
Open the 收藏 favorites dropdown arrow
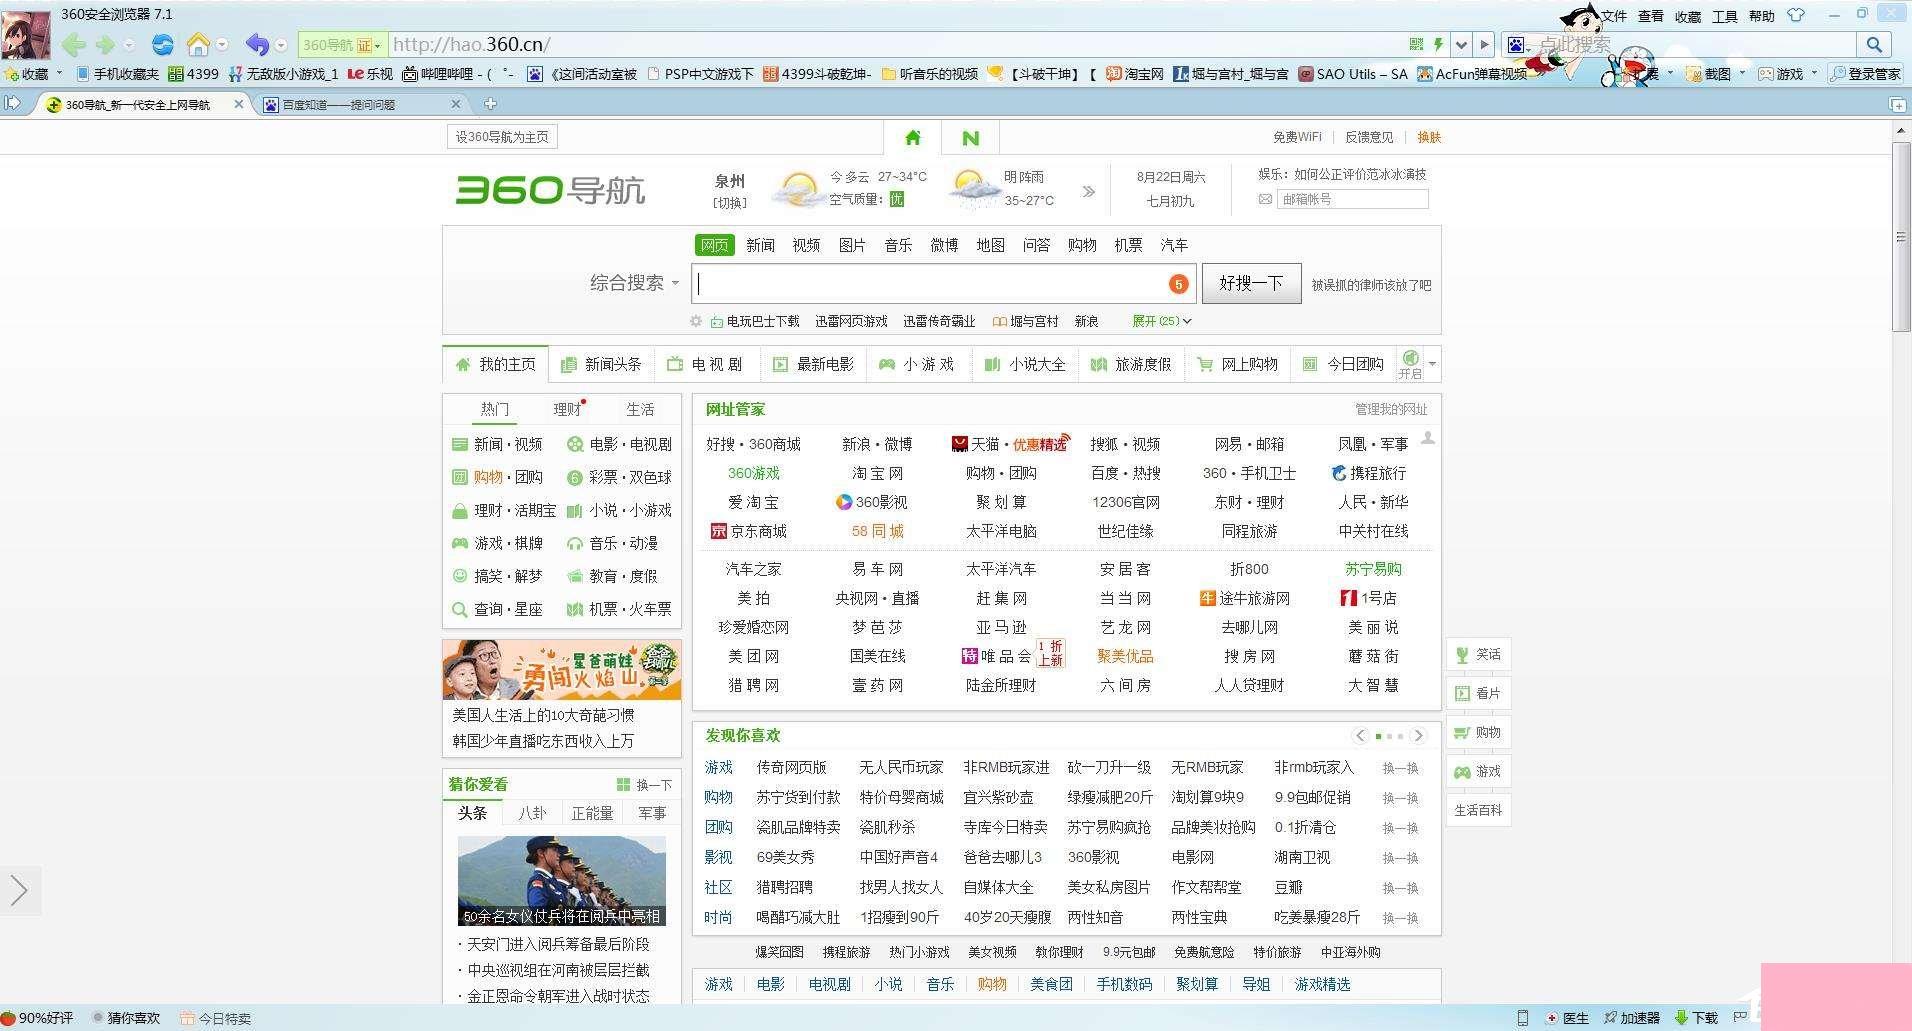click(59, 73)
